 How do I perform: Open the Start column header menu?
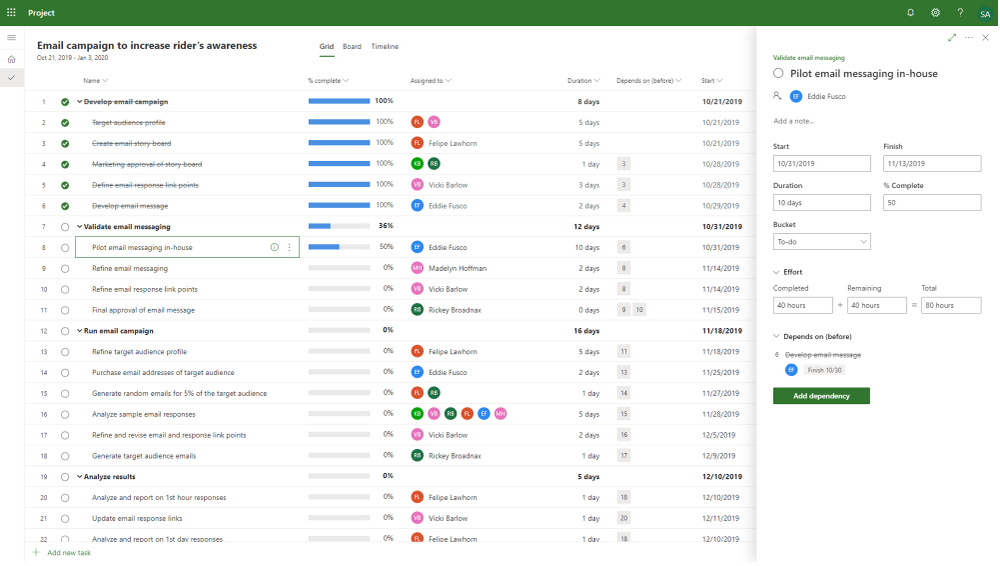coord(712,81)
